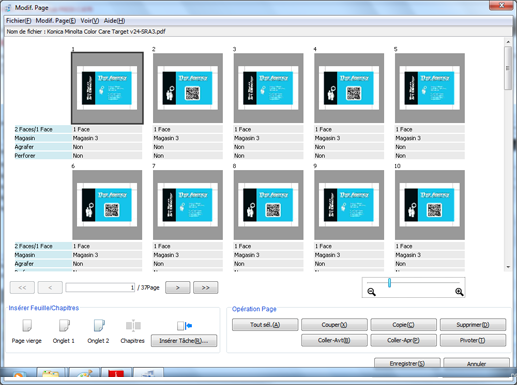This screenshot has height=385, width=517.
Task: Click the vertical scrollbar thumb
Action: 508,68
